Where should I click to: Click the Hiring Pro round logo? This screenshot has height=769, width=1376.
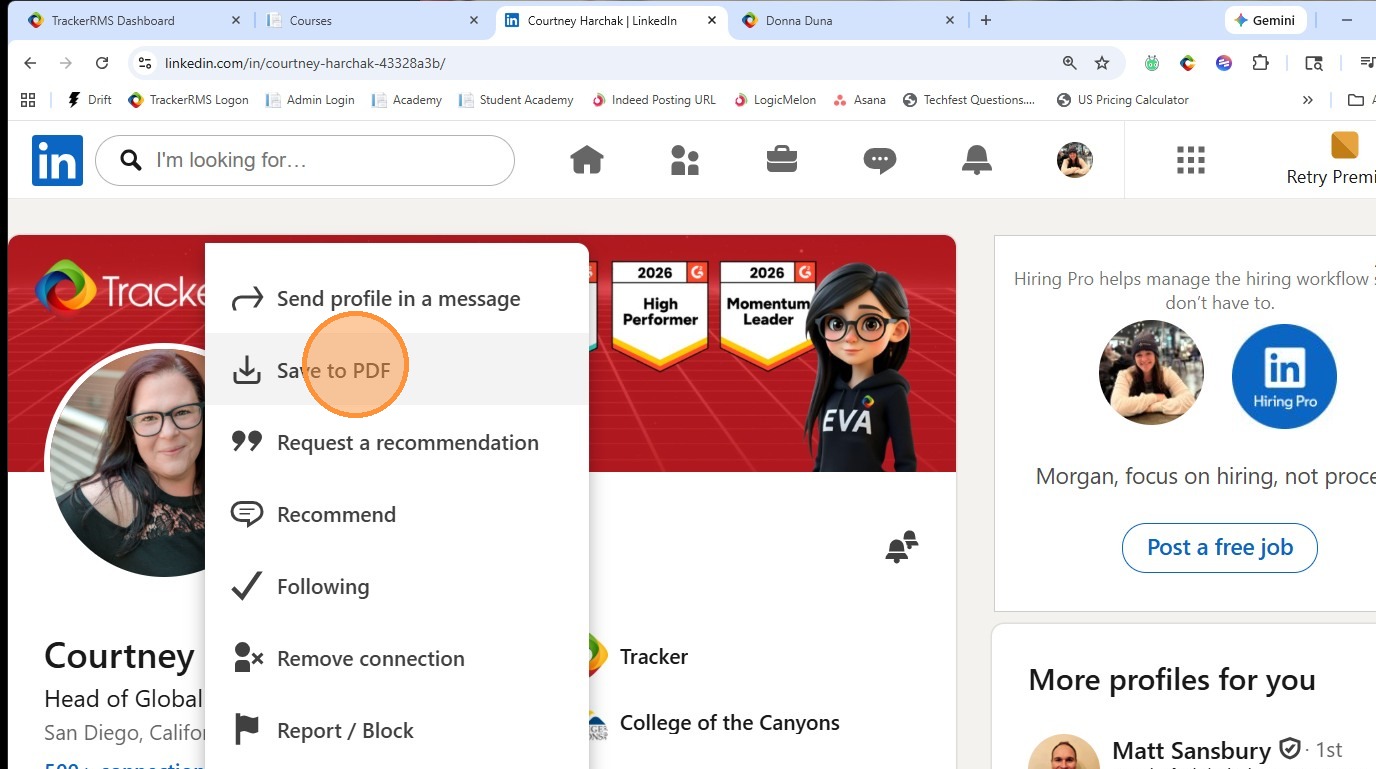1284,376
